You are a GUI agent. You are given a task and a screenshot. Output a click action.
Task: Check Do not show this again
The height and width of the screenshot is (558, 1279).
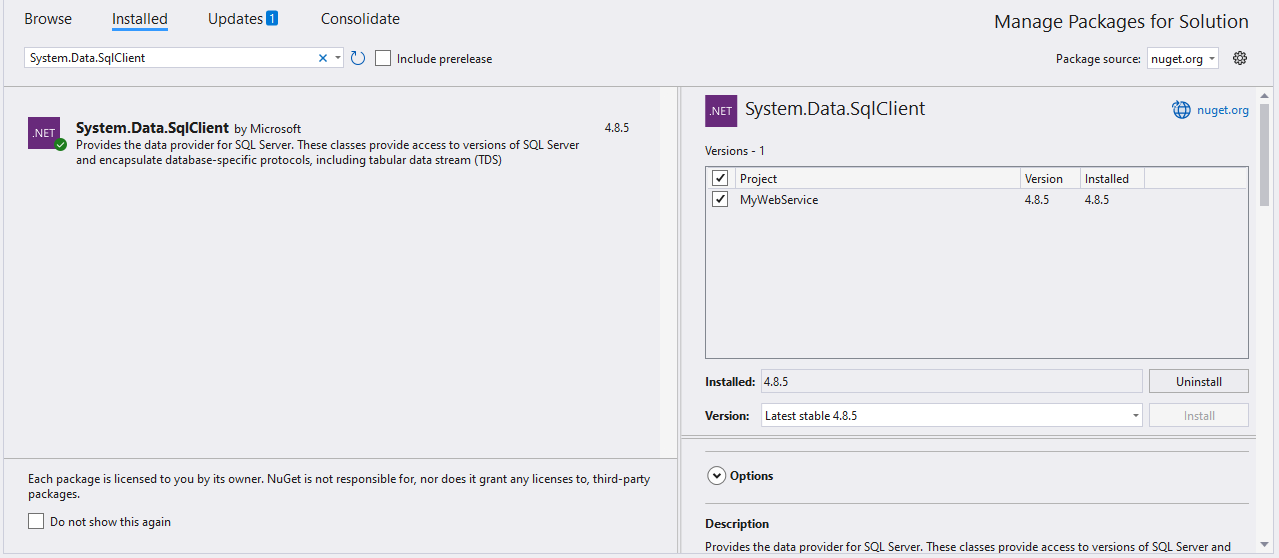[x=36, y=521]
